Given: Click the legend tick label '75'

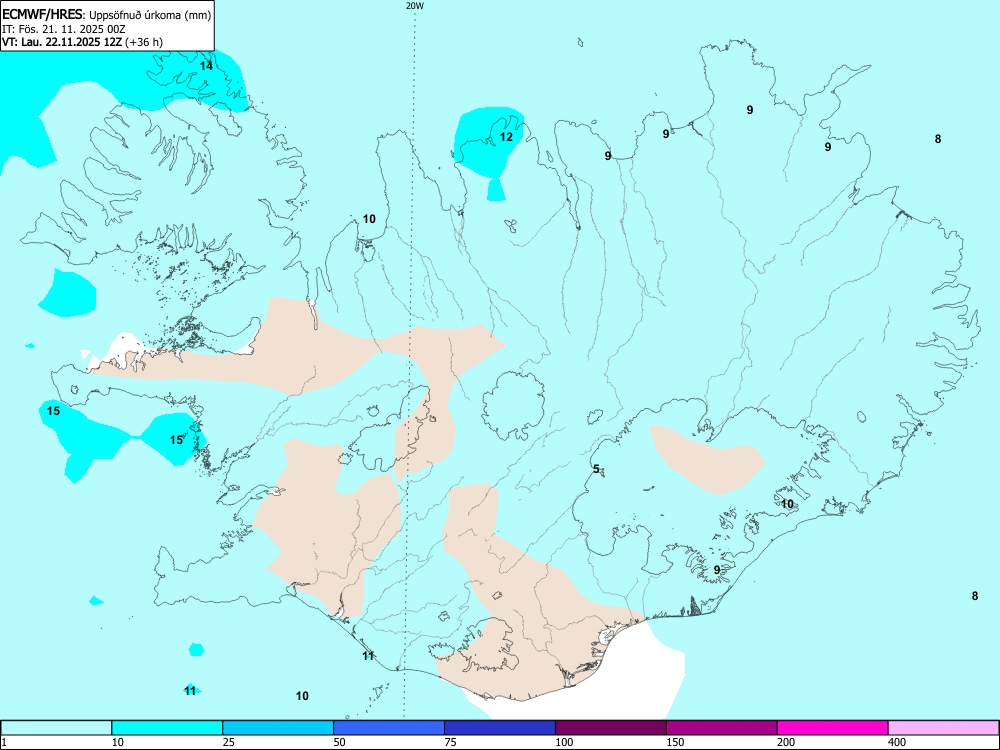Looking at the screenshot, I should pos(451,742).
